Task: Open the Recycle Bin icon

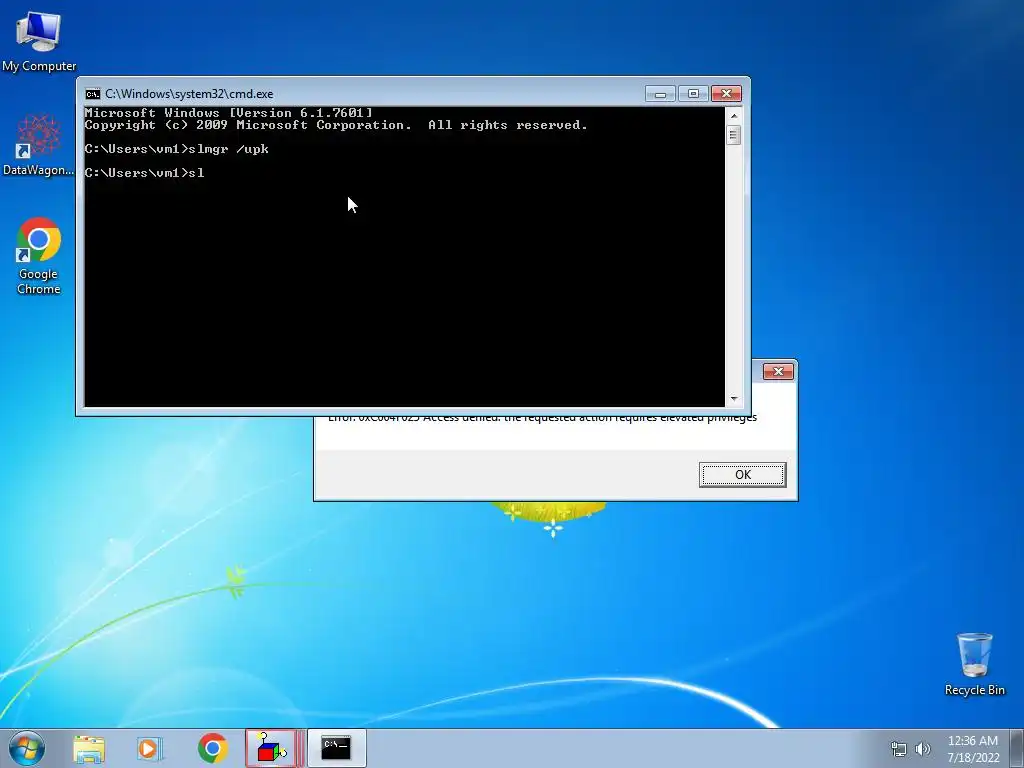Action: (x=974, y=664)
